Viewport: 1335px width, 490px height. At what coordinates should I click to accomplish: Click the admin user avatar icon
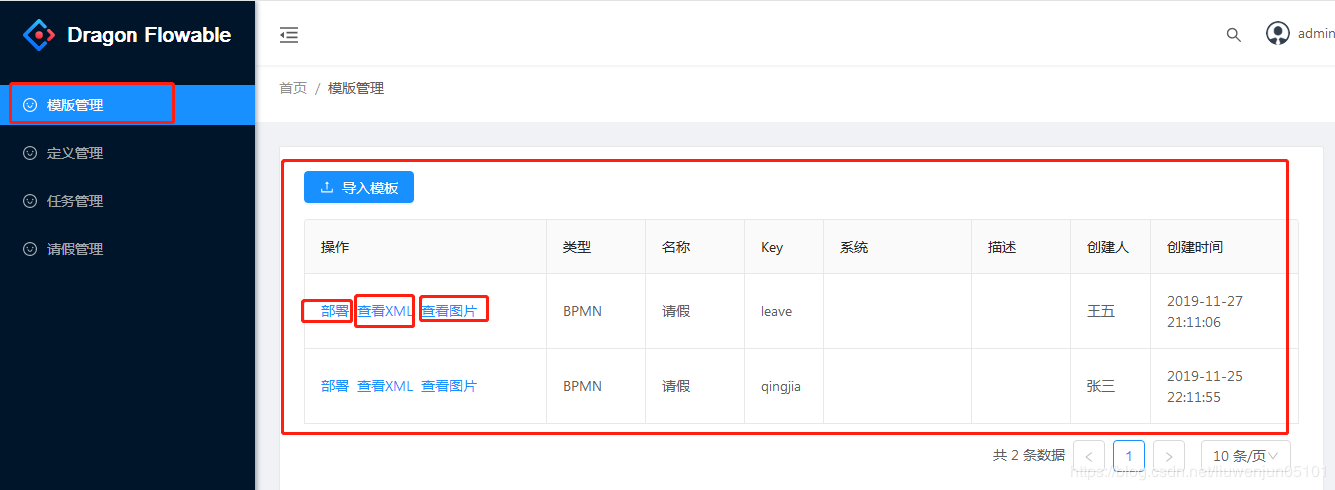tap(1278, 33)
